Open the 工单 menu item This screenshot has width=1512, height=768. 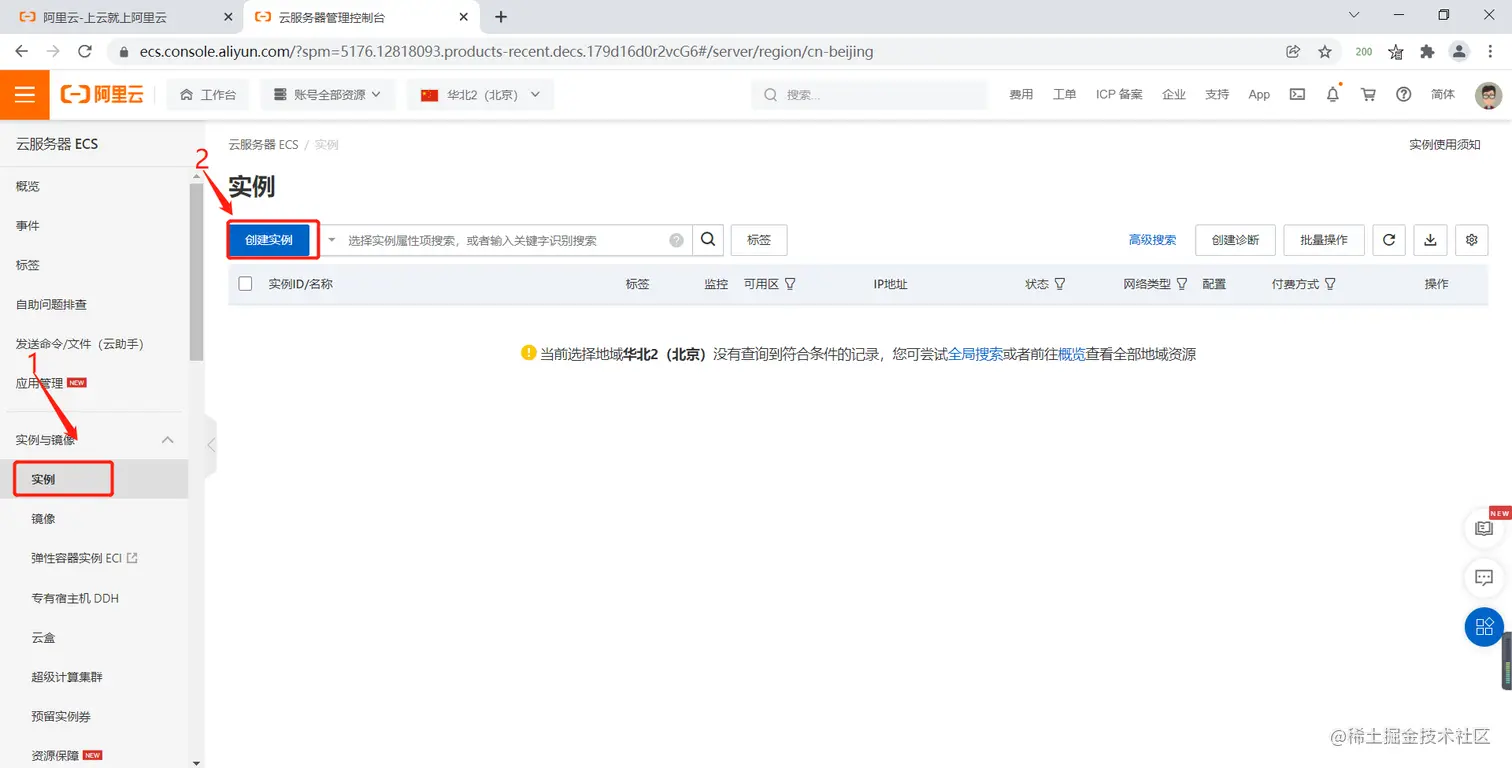point(1064,94)
